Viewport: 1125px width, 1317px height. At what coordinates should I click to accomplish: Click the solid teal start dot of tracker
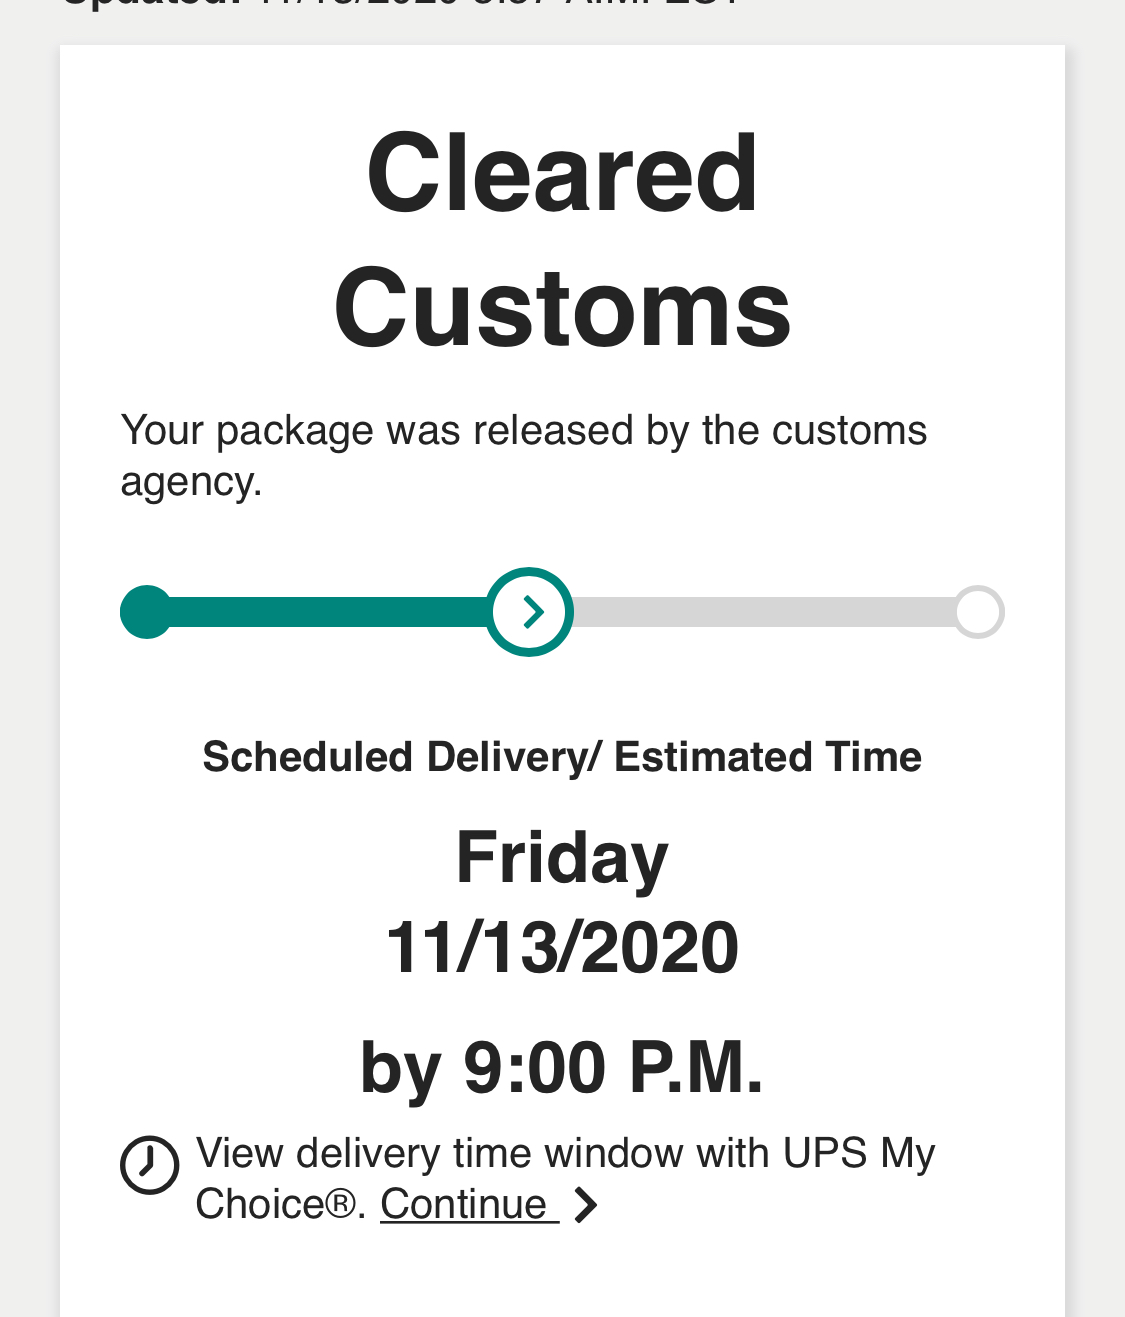click(147, 612)
